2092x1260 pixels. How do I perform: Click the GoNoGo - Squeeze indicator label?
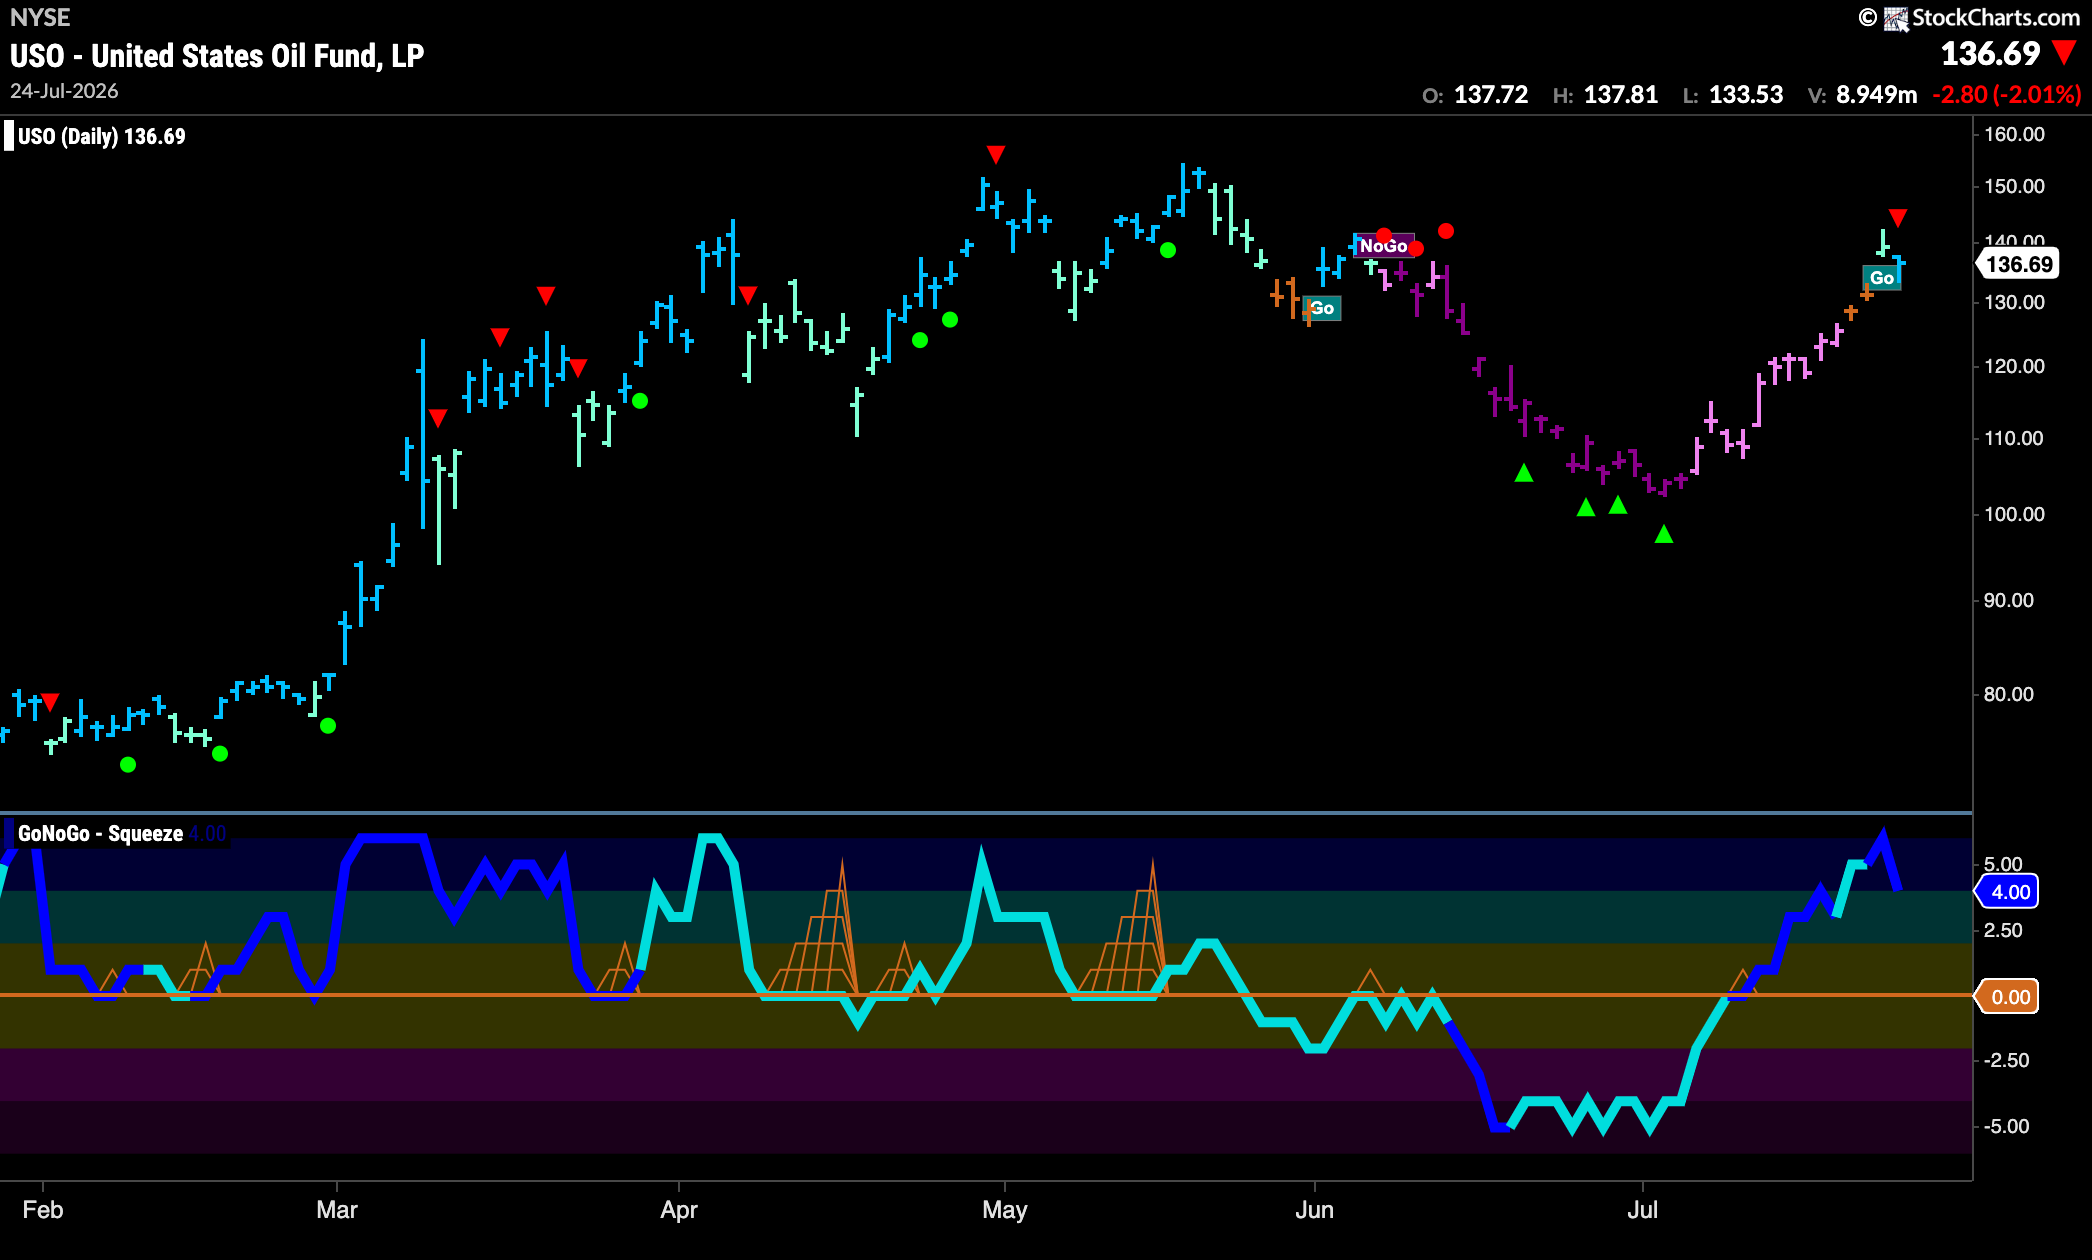(x=100, y=834)
